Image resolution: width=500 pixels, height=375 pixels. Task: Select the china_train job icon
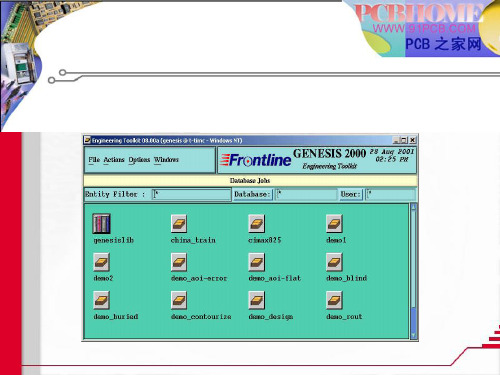[x=179, y=223]
